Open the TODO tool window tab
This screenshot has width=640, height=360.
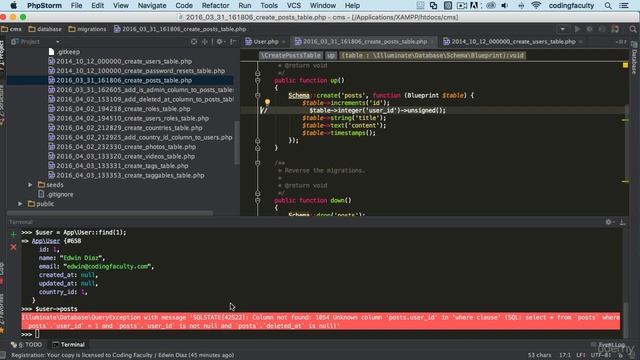pyautogui.click(x=27, y=345)
